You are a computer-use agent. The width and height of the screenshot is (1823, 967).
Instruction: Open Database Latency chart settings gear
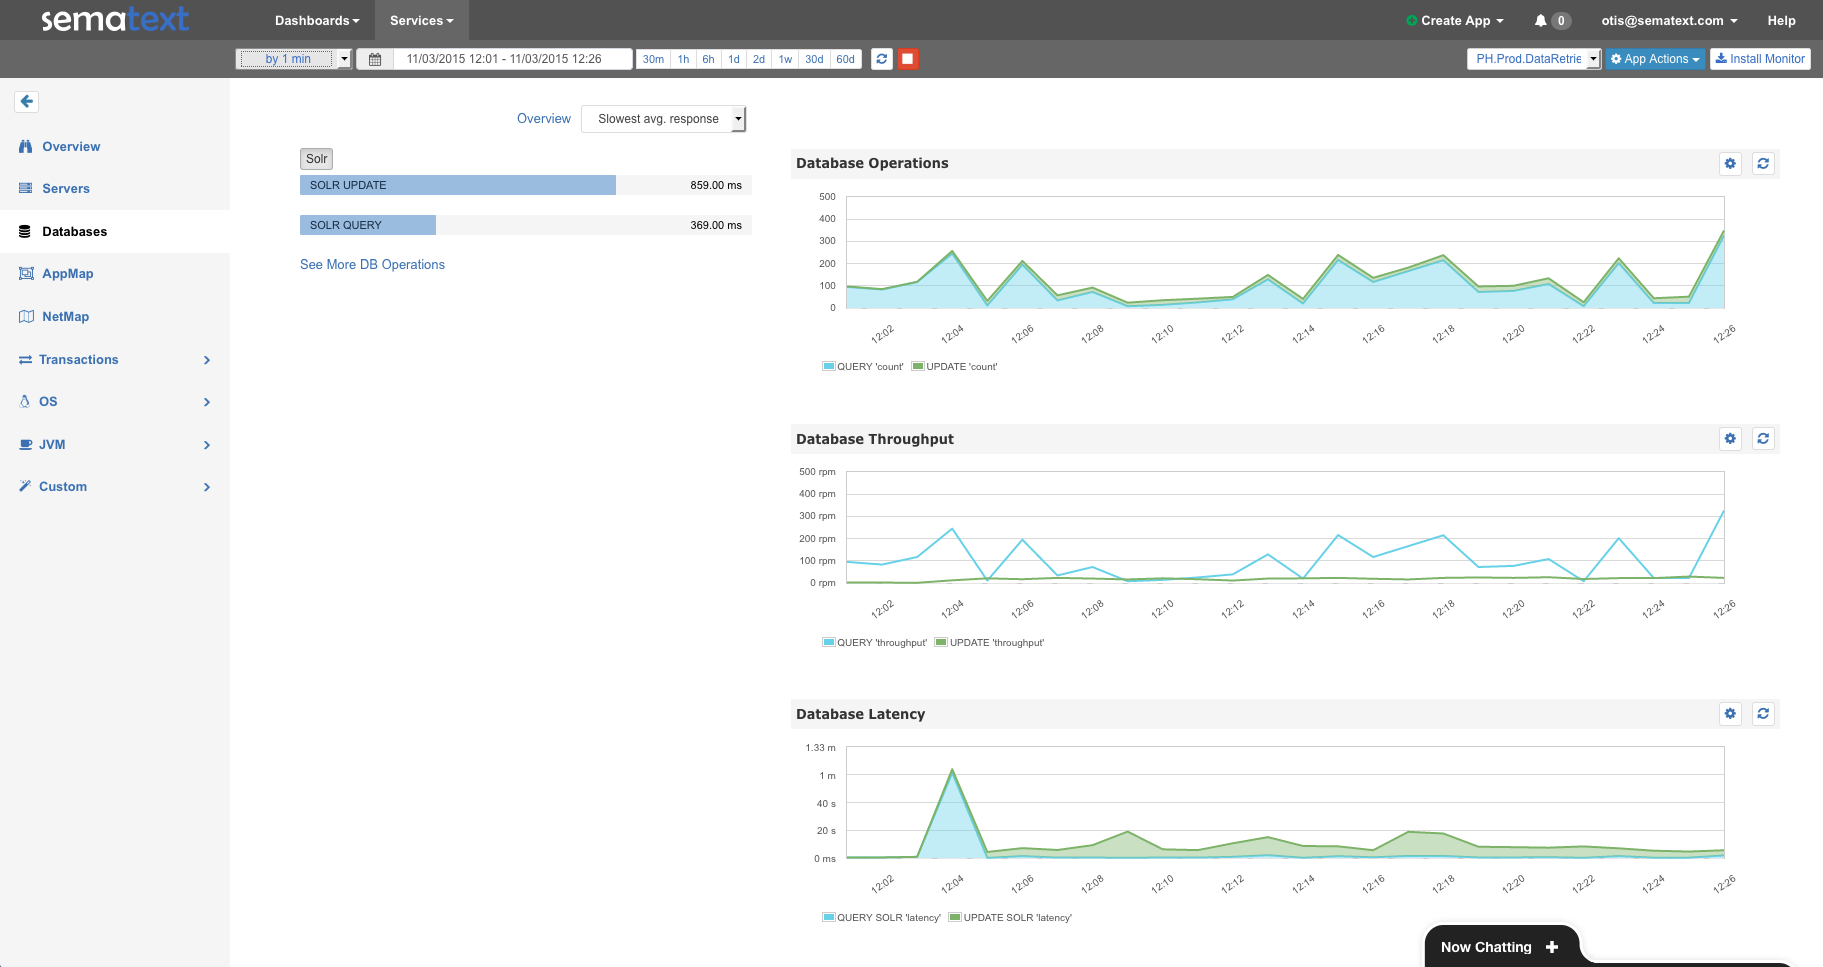[x=1731, y=713]
